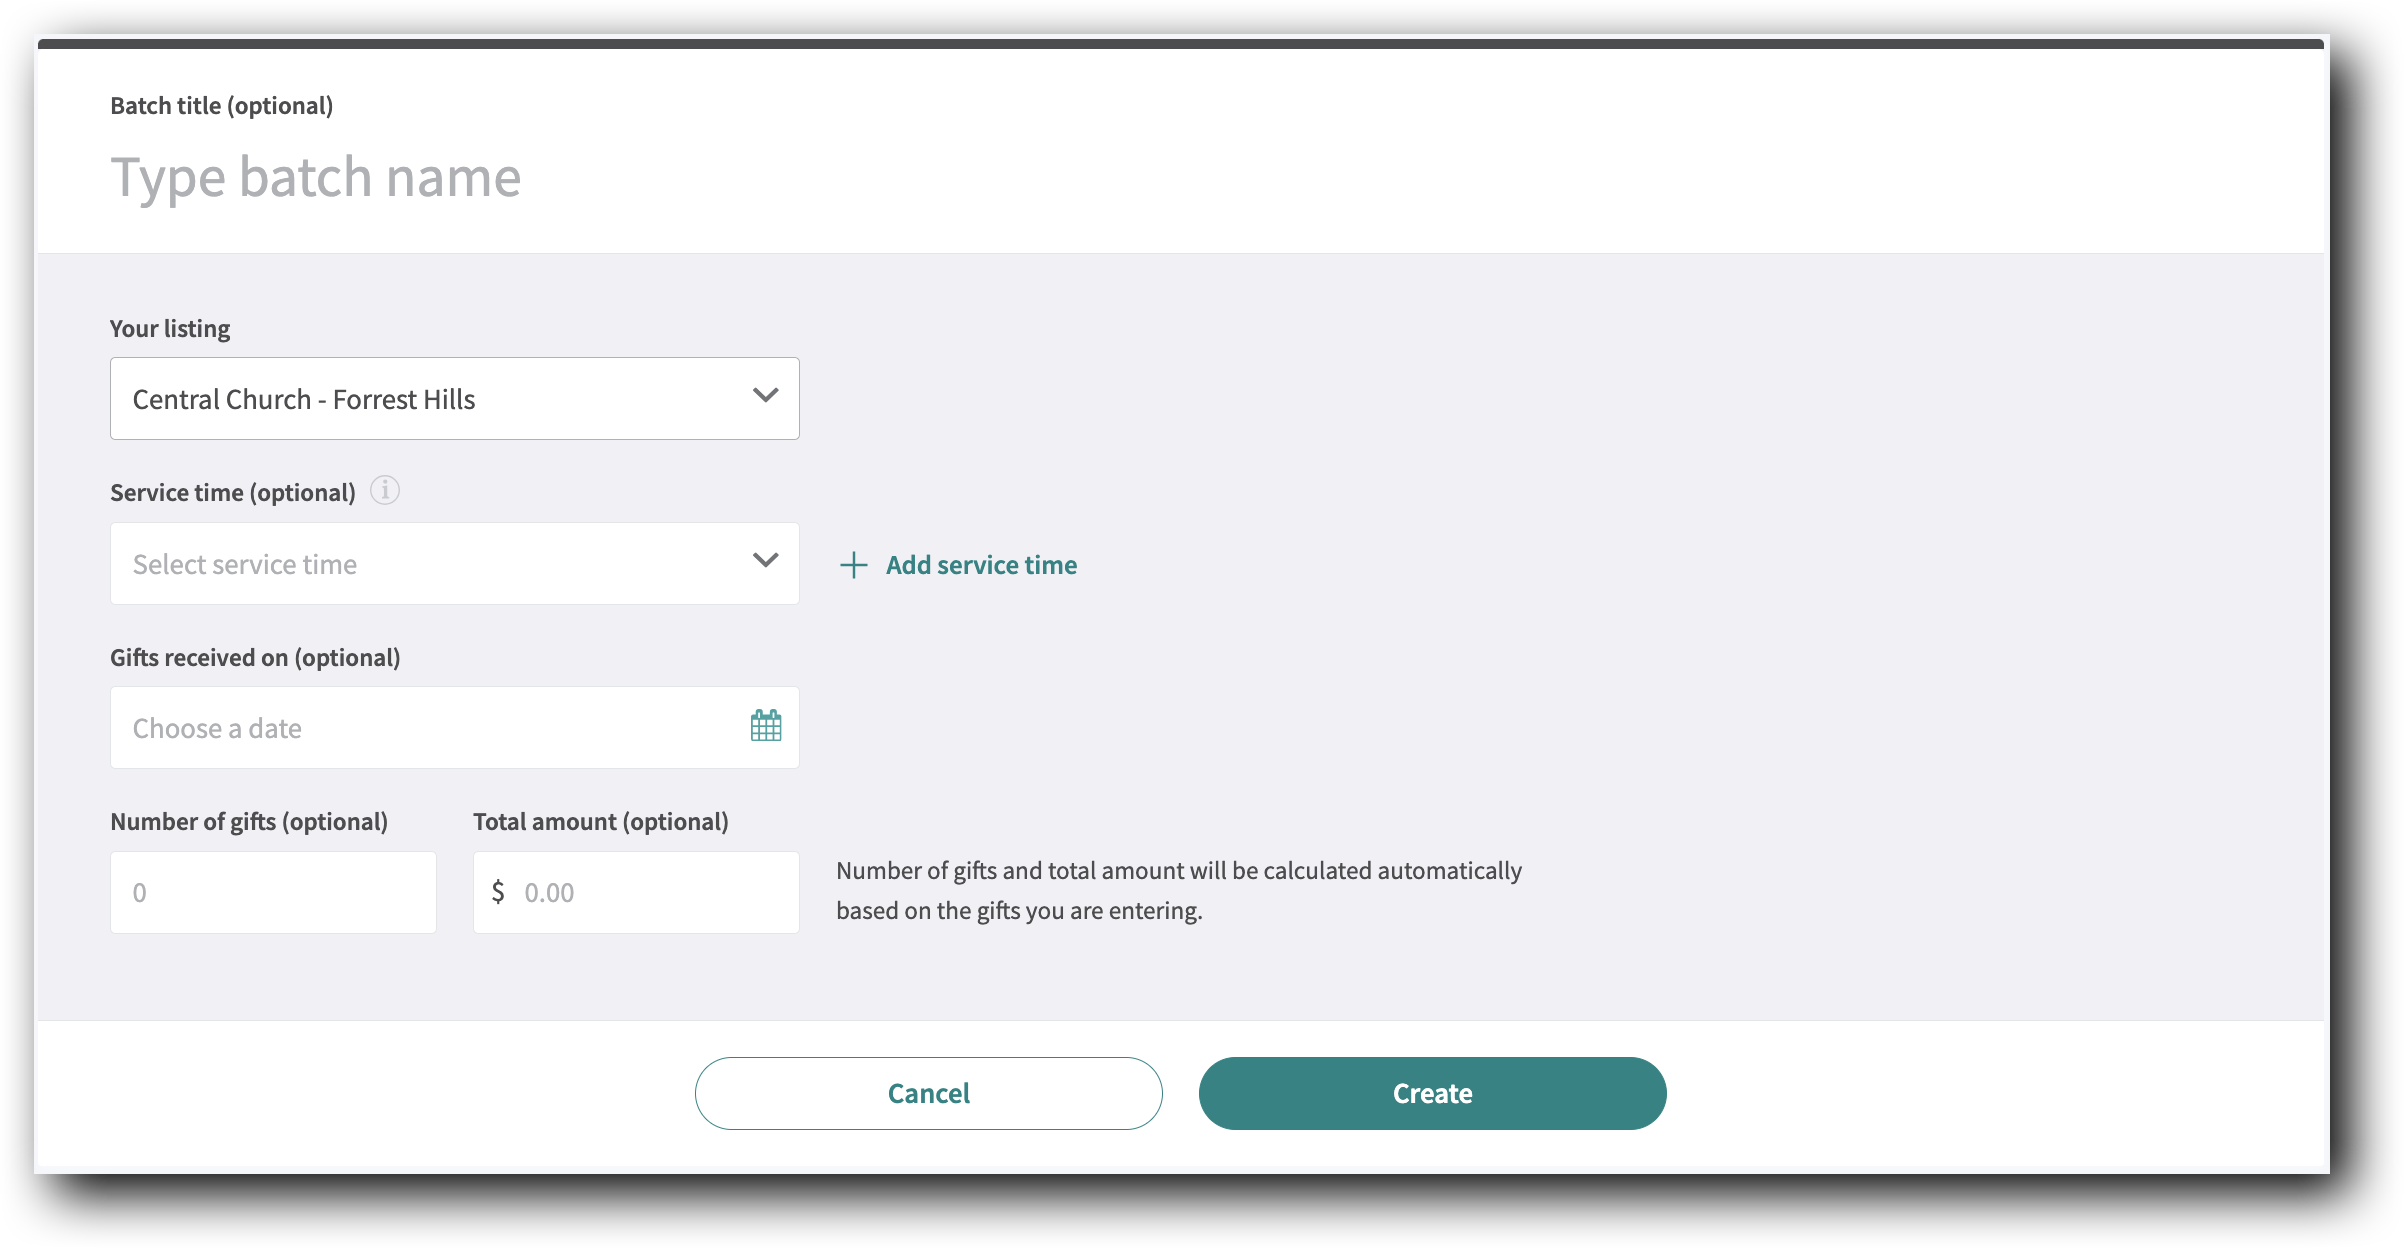Click the Number of gifts input
This screenshot has width=2404, height=1248.
click(x=272, y=892)
